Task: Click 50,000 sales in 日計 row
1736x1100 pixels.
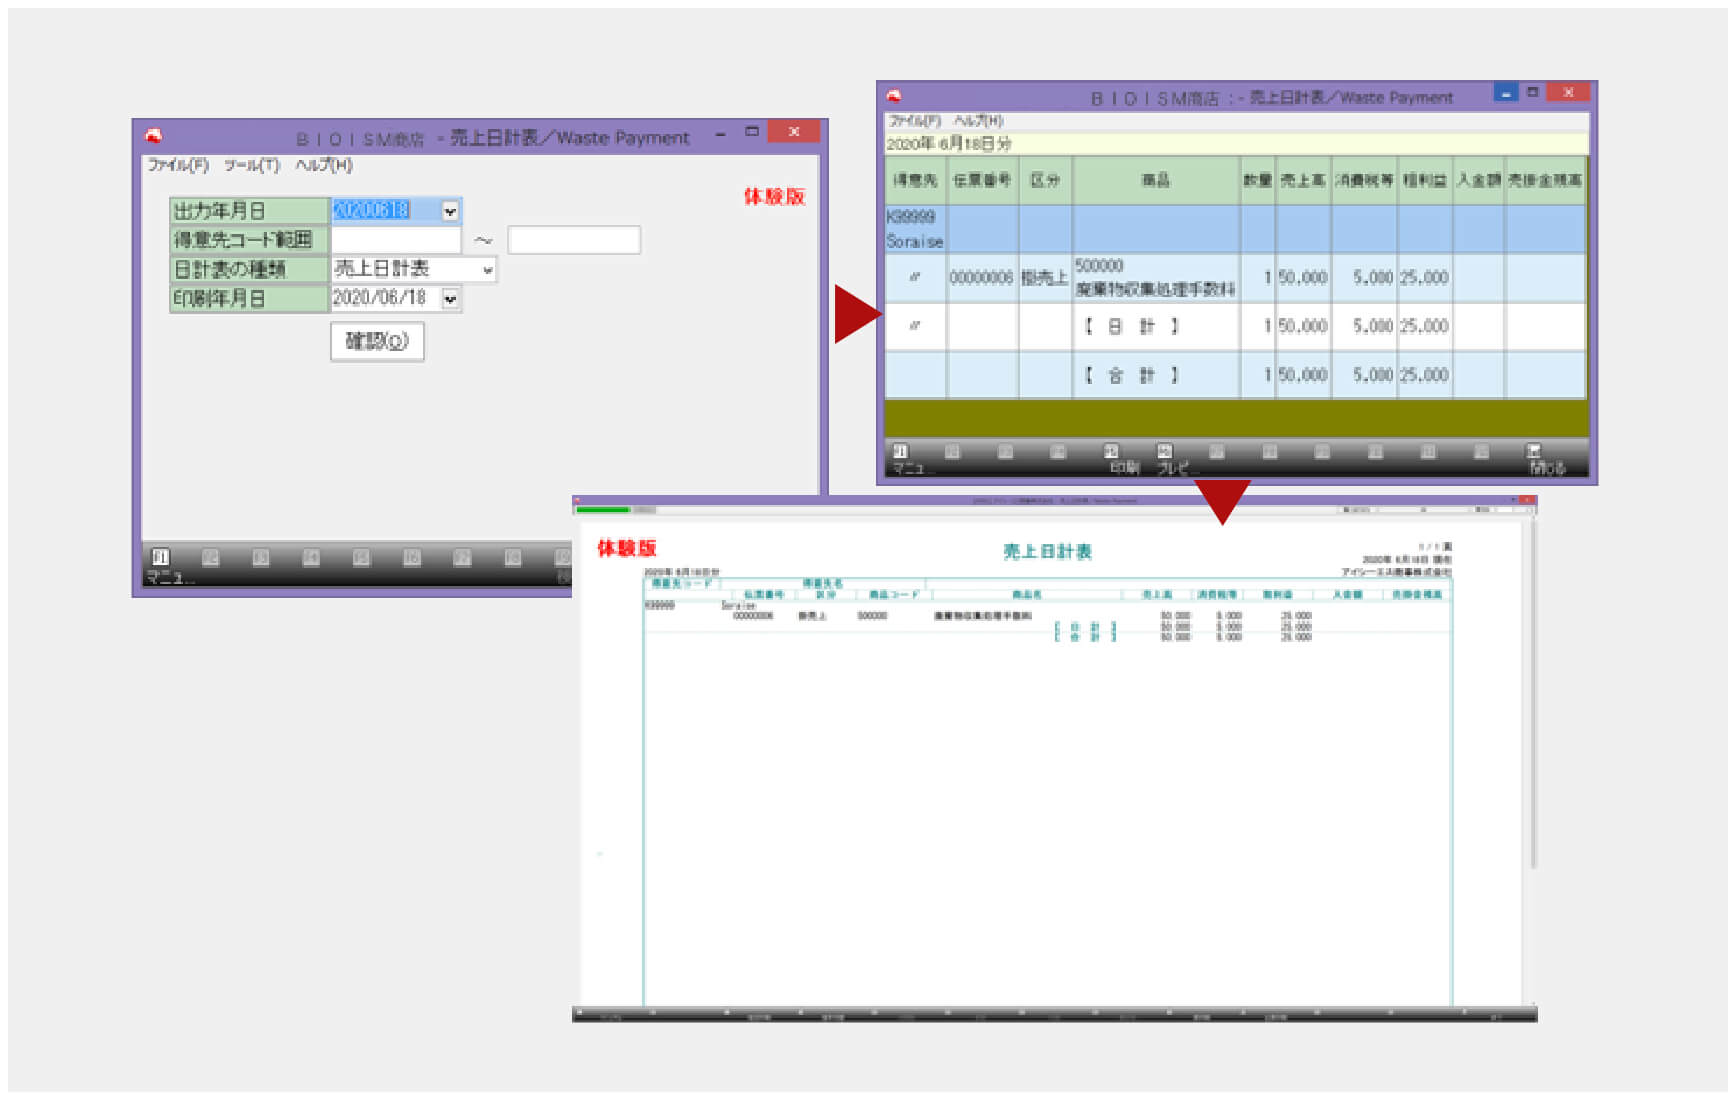Action: 1303,326
